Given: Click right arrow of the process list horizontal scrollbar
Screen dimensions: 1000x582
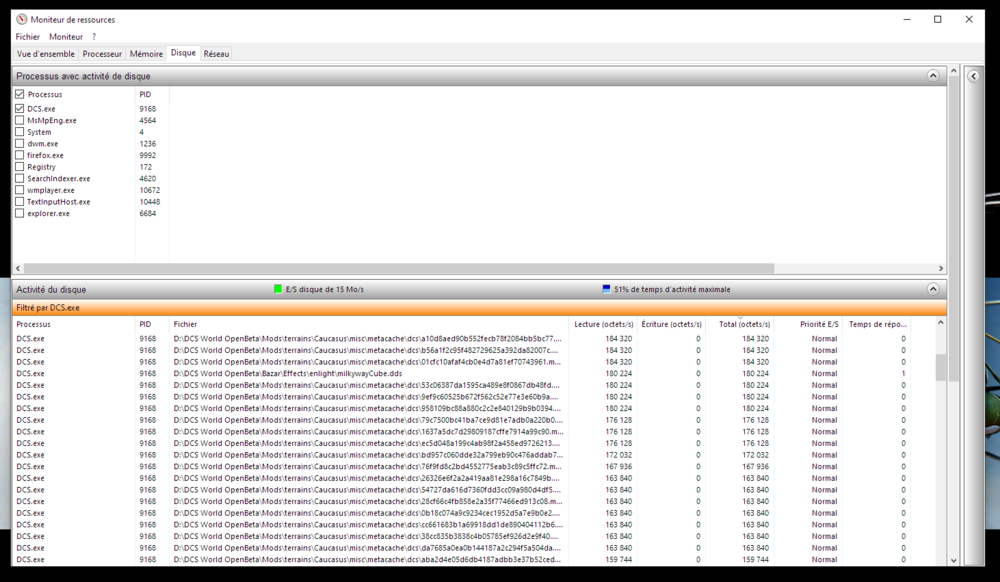Looking at the screenshot, I should coord(941,268).
